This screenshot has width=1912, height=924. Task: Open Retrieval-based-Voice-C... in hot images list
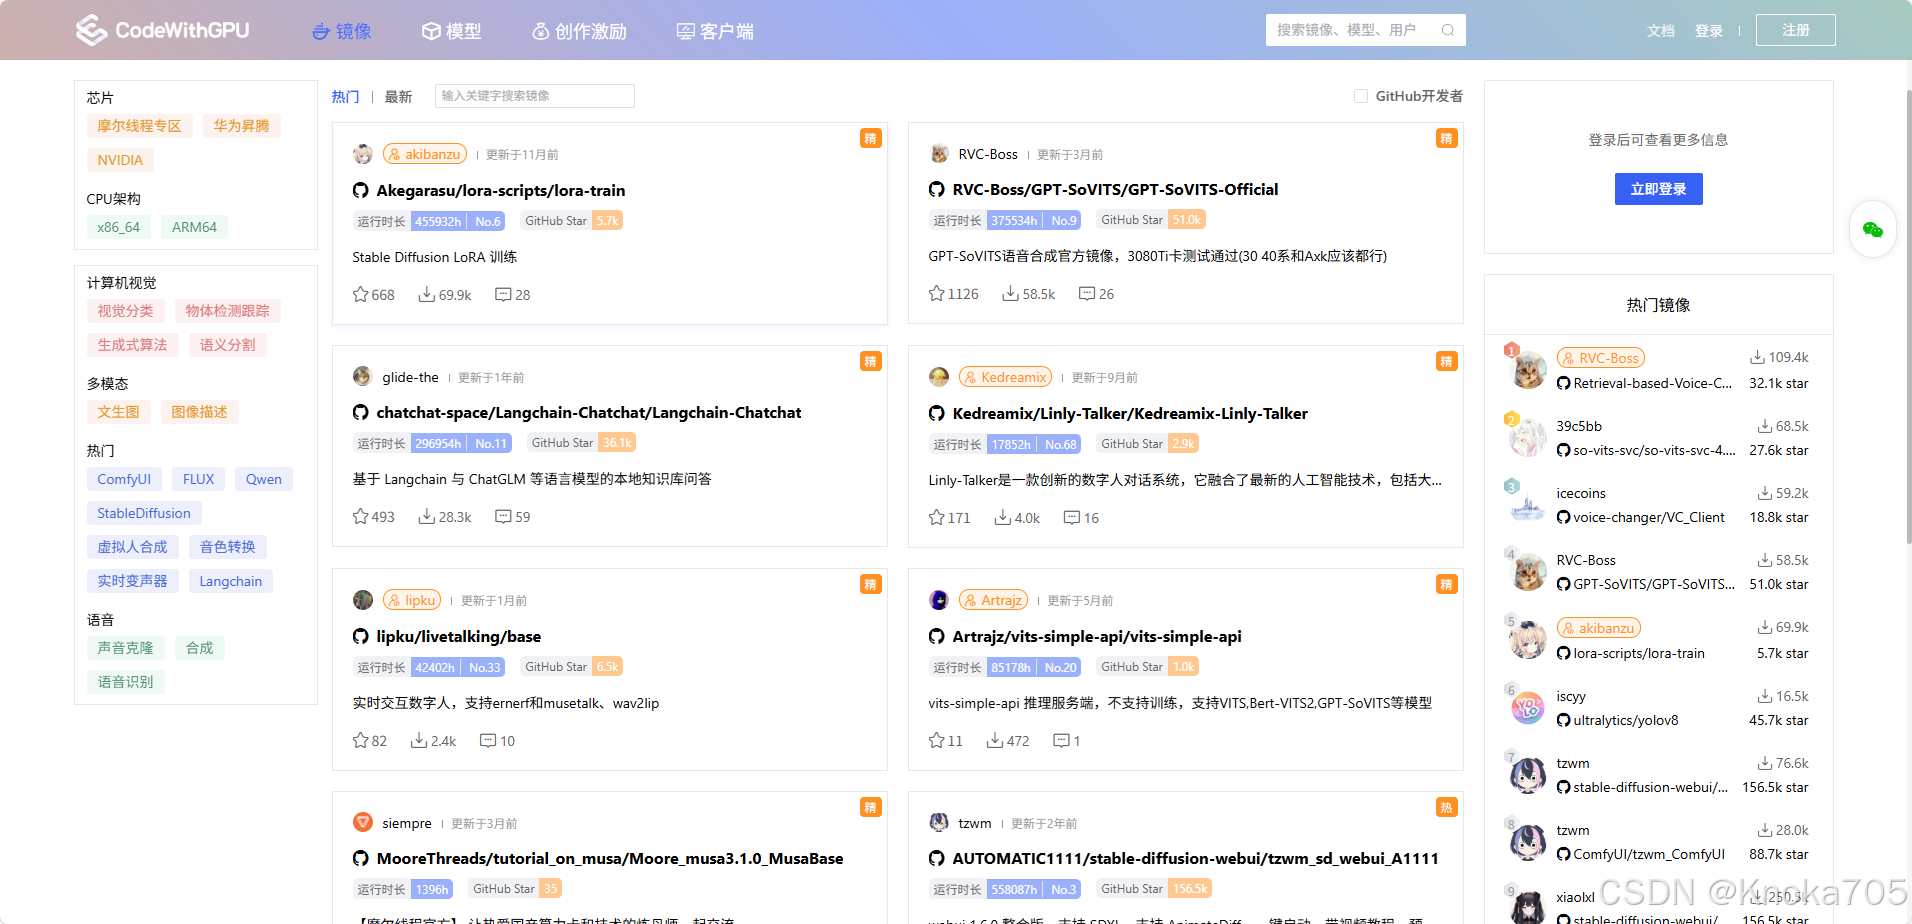(x=1652, y=383)
